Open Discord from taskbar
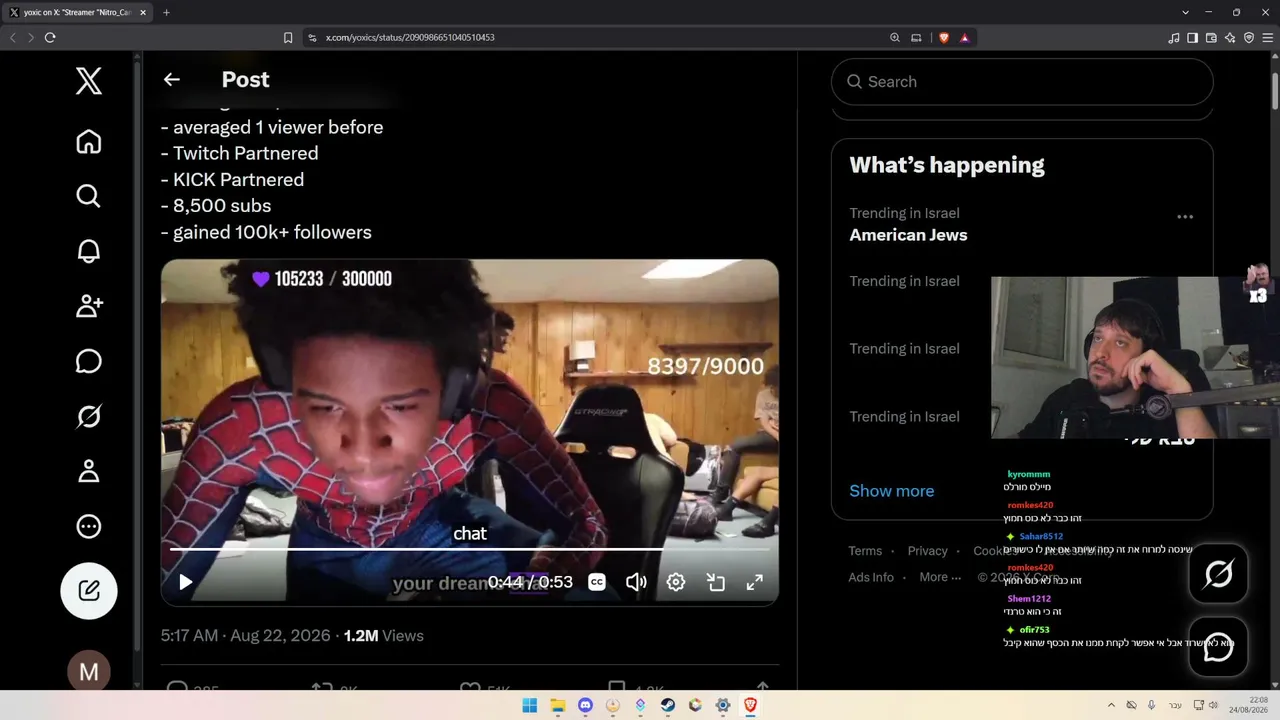The width and height of the screenshot is (1280, 720). 585,705
